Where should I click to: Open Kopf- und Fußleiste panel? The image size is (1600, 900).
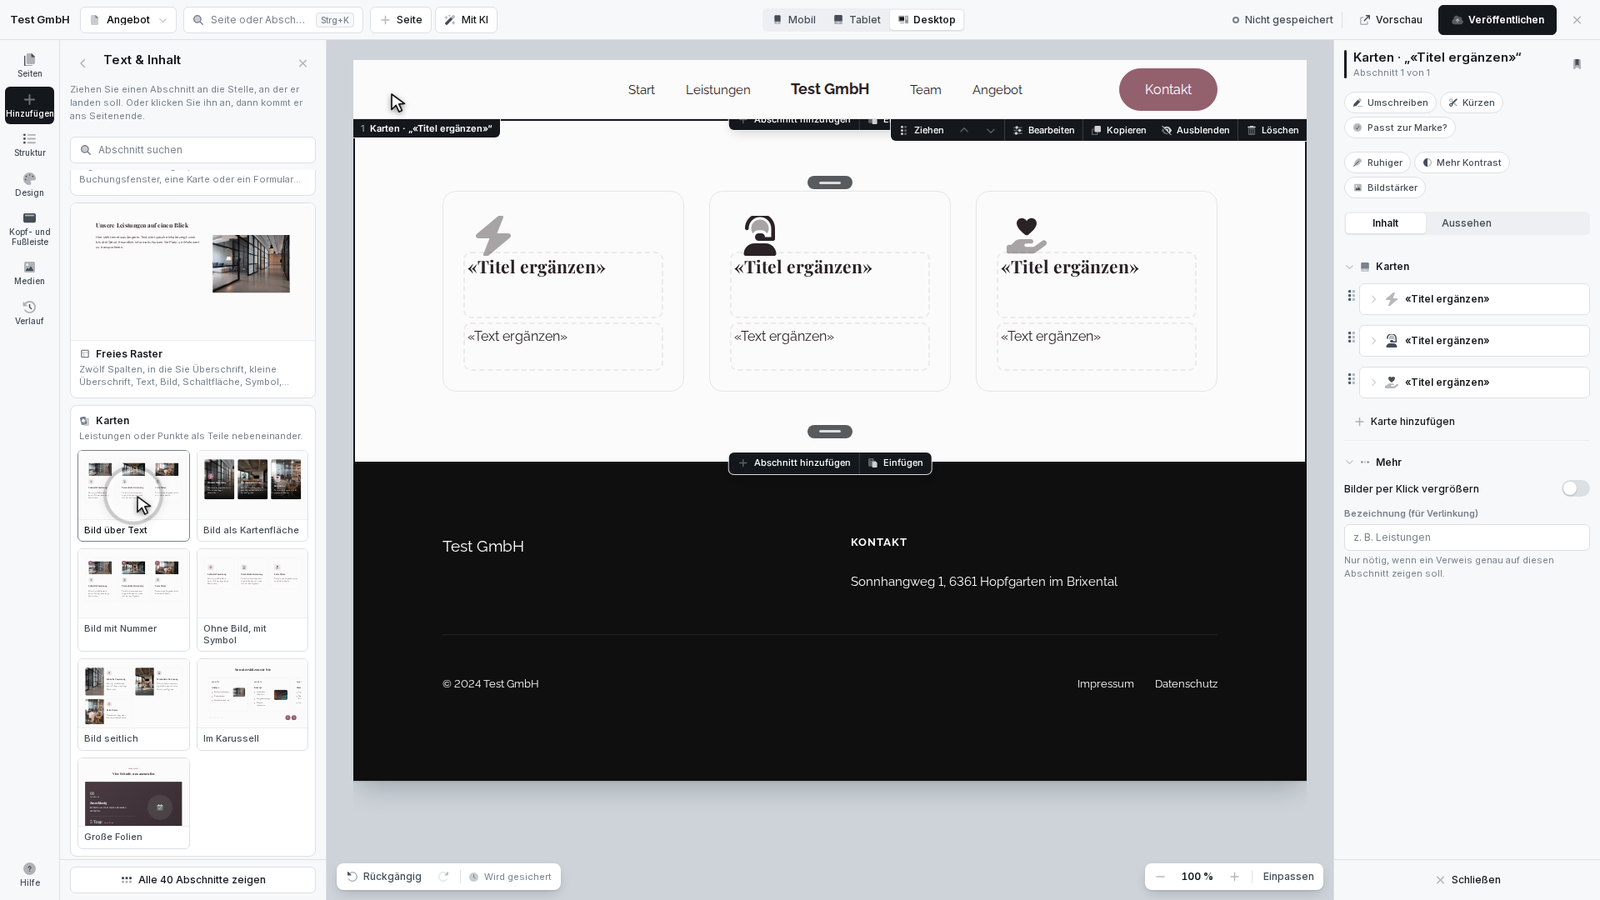click(29, 229)
